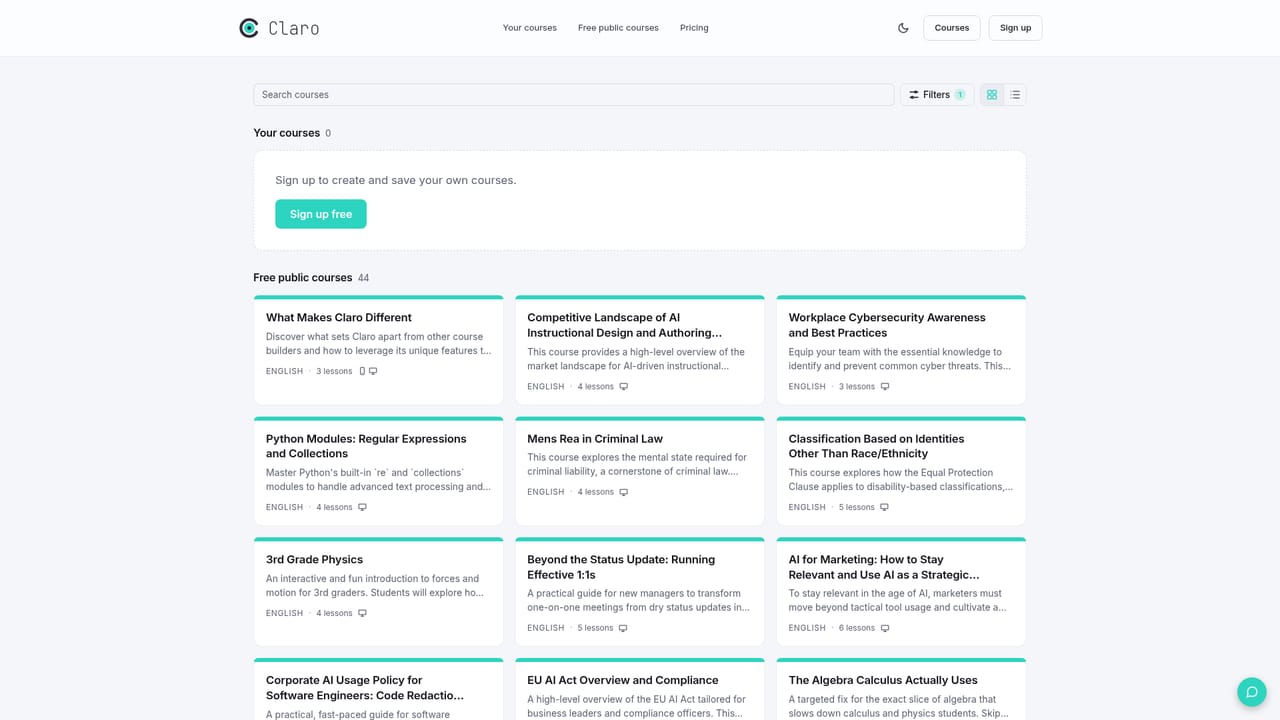Click 'Your courses' section heading

[287, 133]
